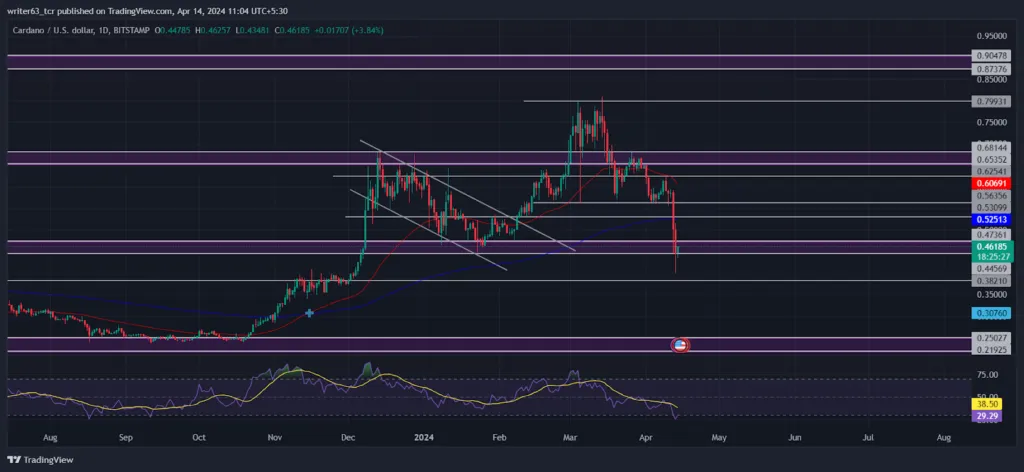Viewport: 1024px width, 472px height.
Task: Click the 0.44569 price level label
Action: [992, 269]
